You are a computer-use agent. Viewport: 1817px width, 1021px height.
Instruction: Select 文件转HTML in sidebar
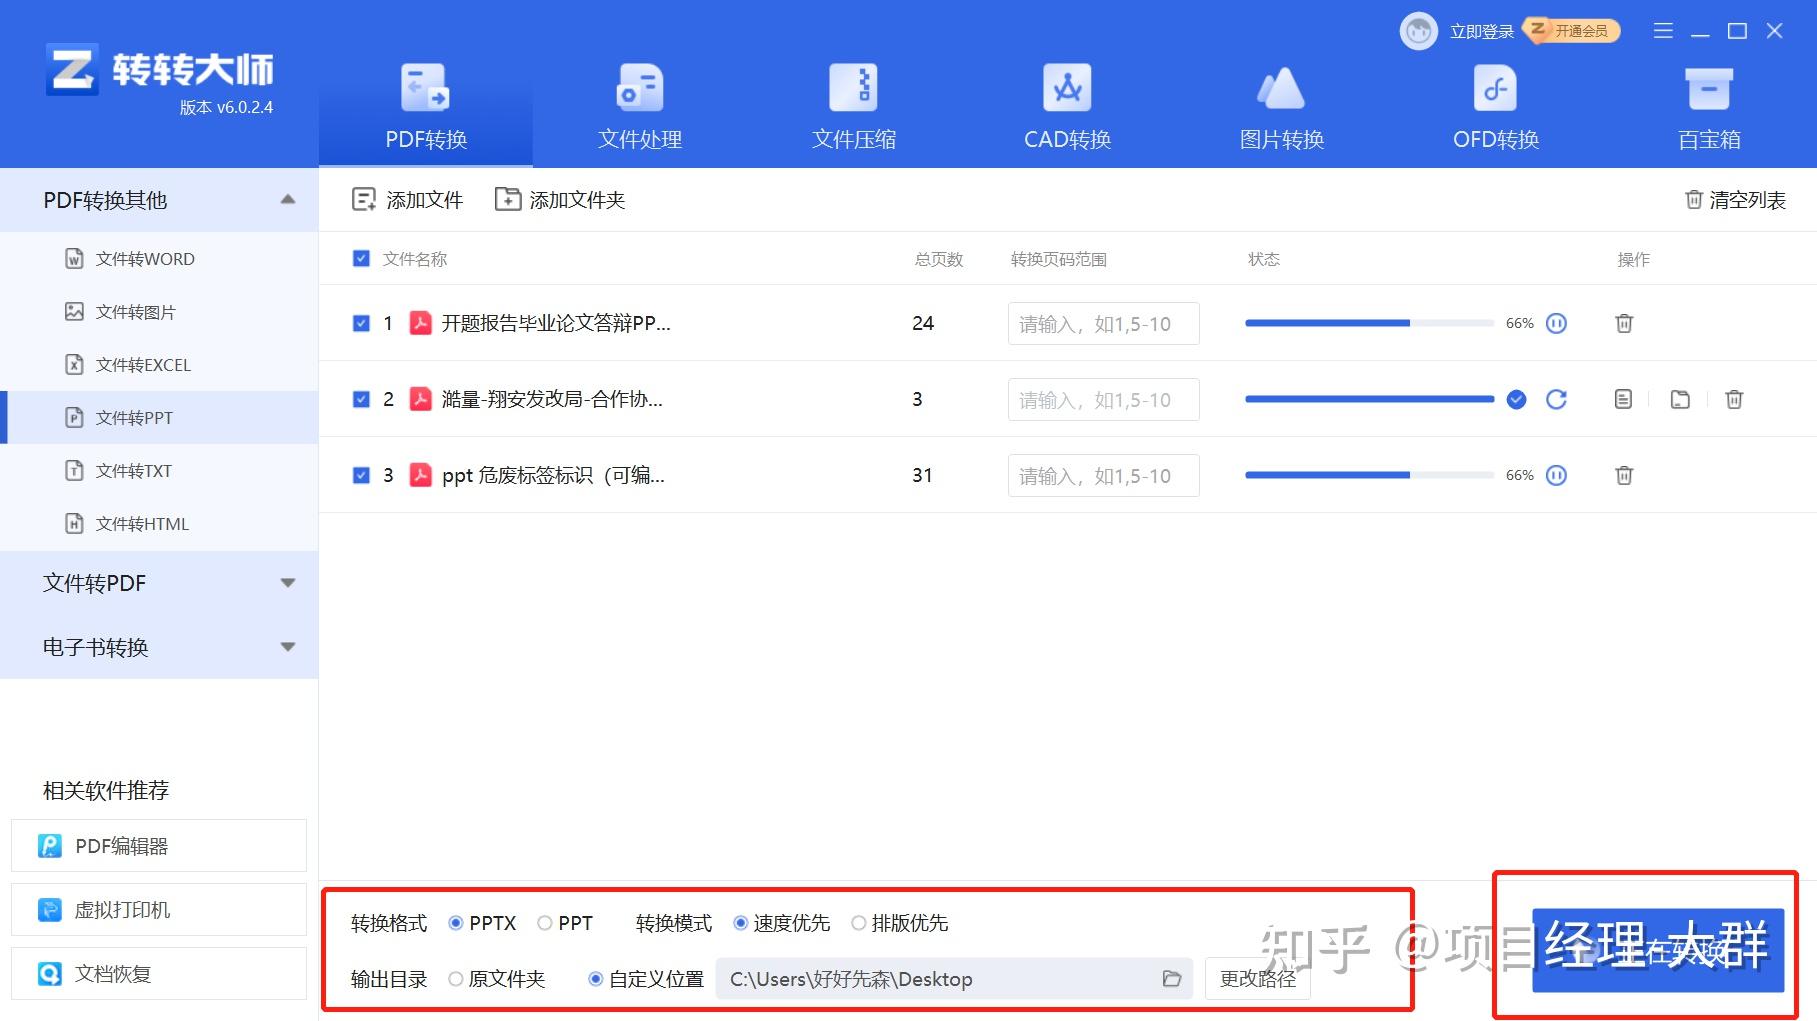pyautogui.click(x=159, y=524)
